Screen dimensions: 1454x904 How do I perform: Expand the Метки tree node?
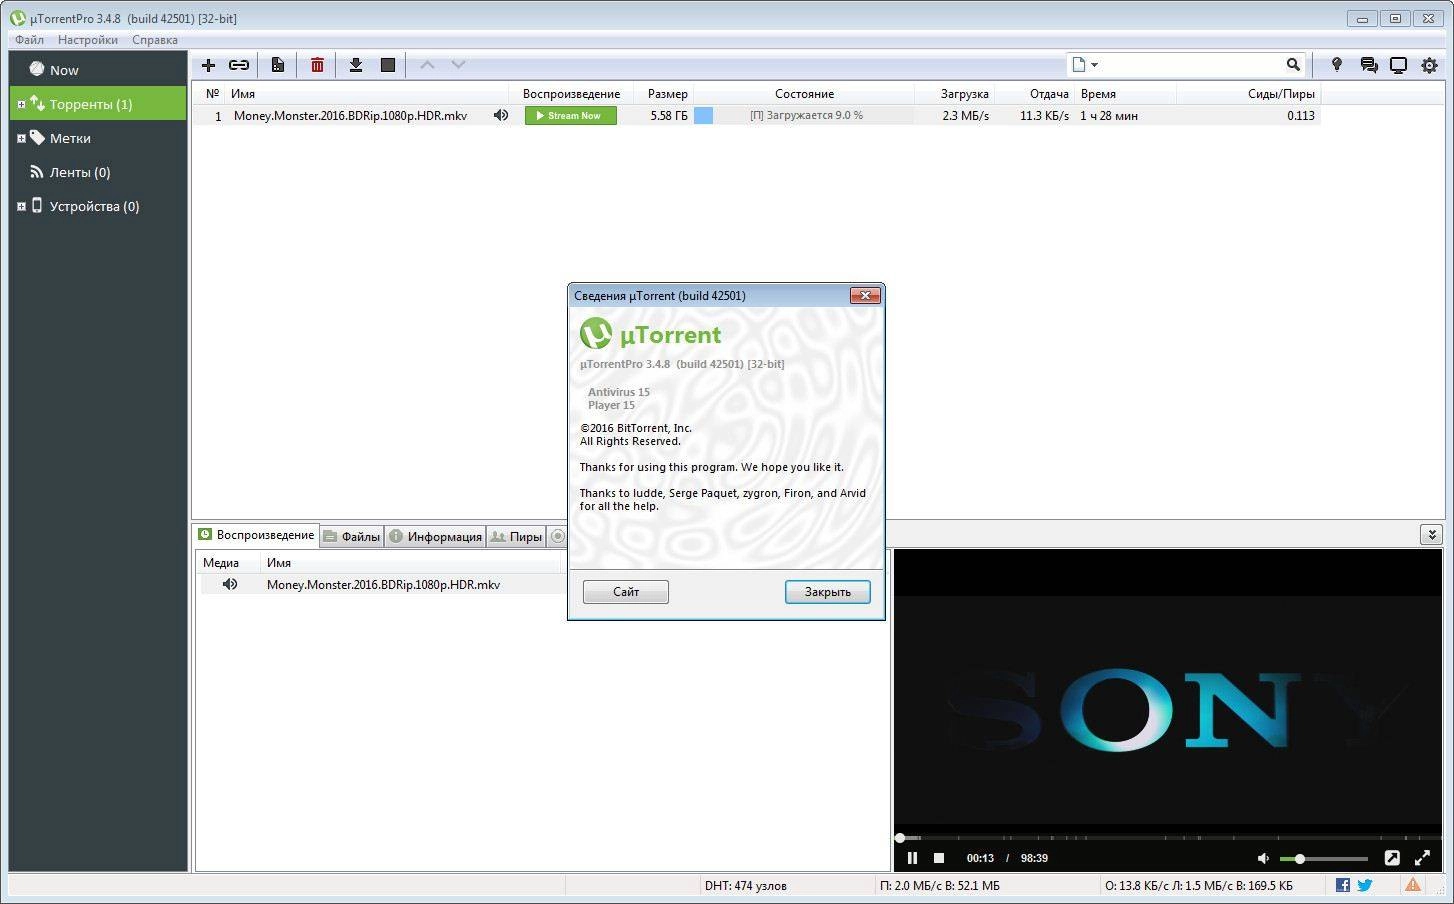tap(21, 138)
